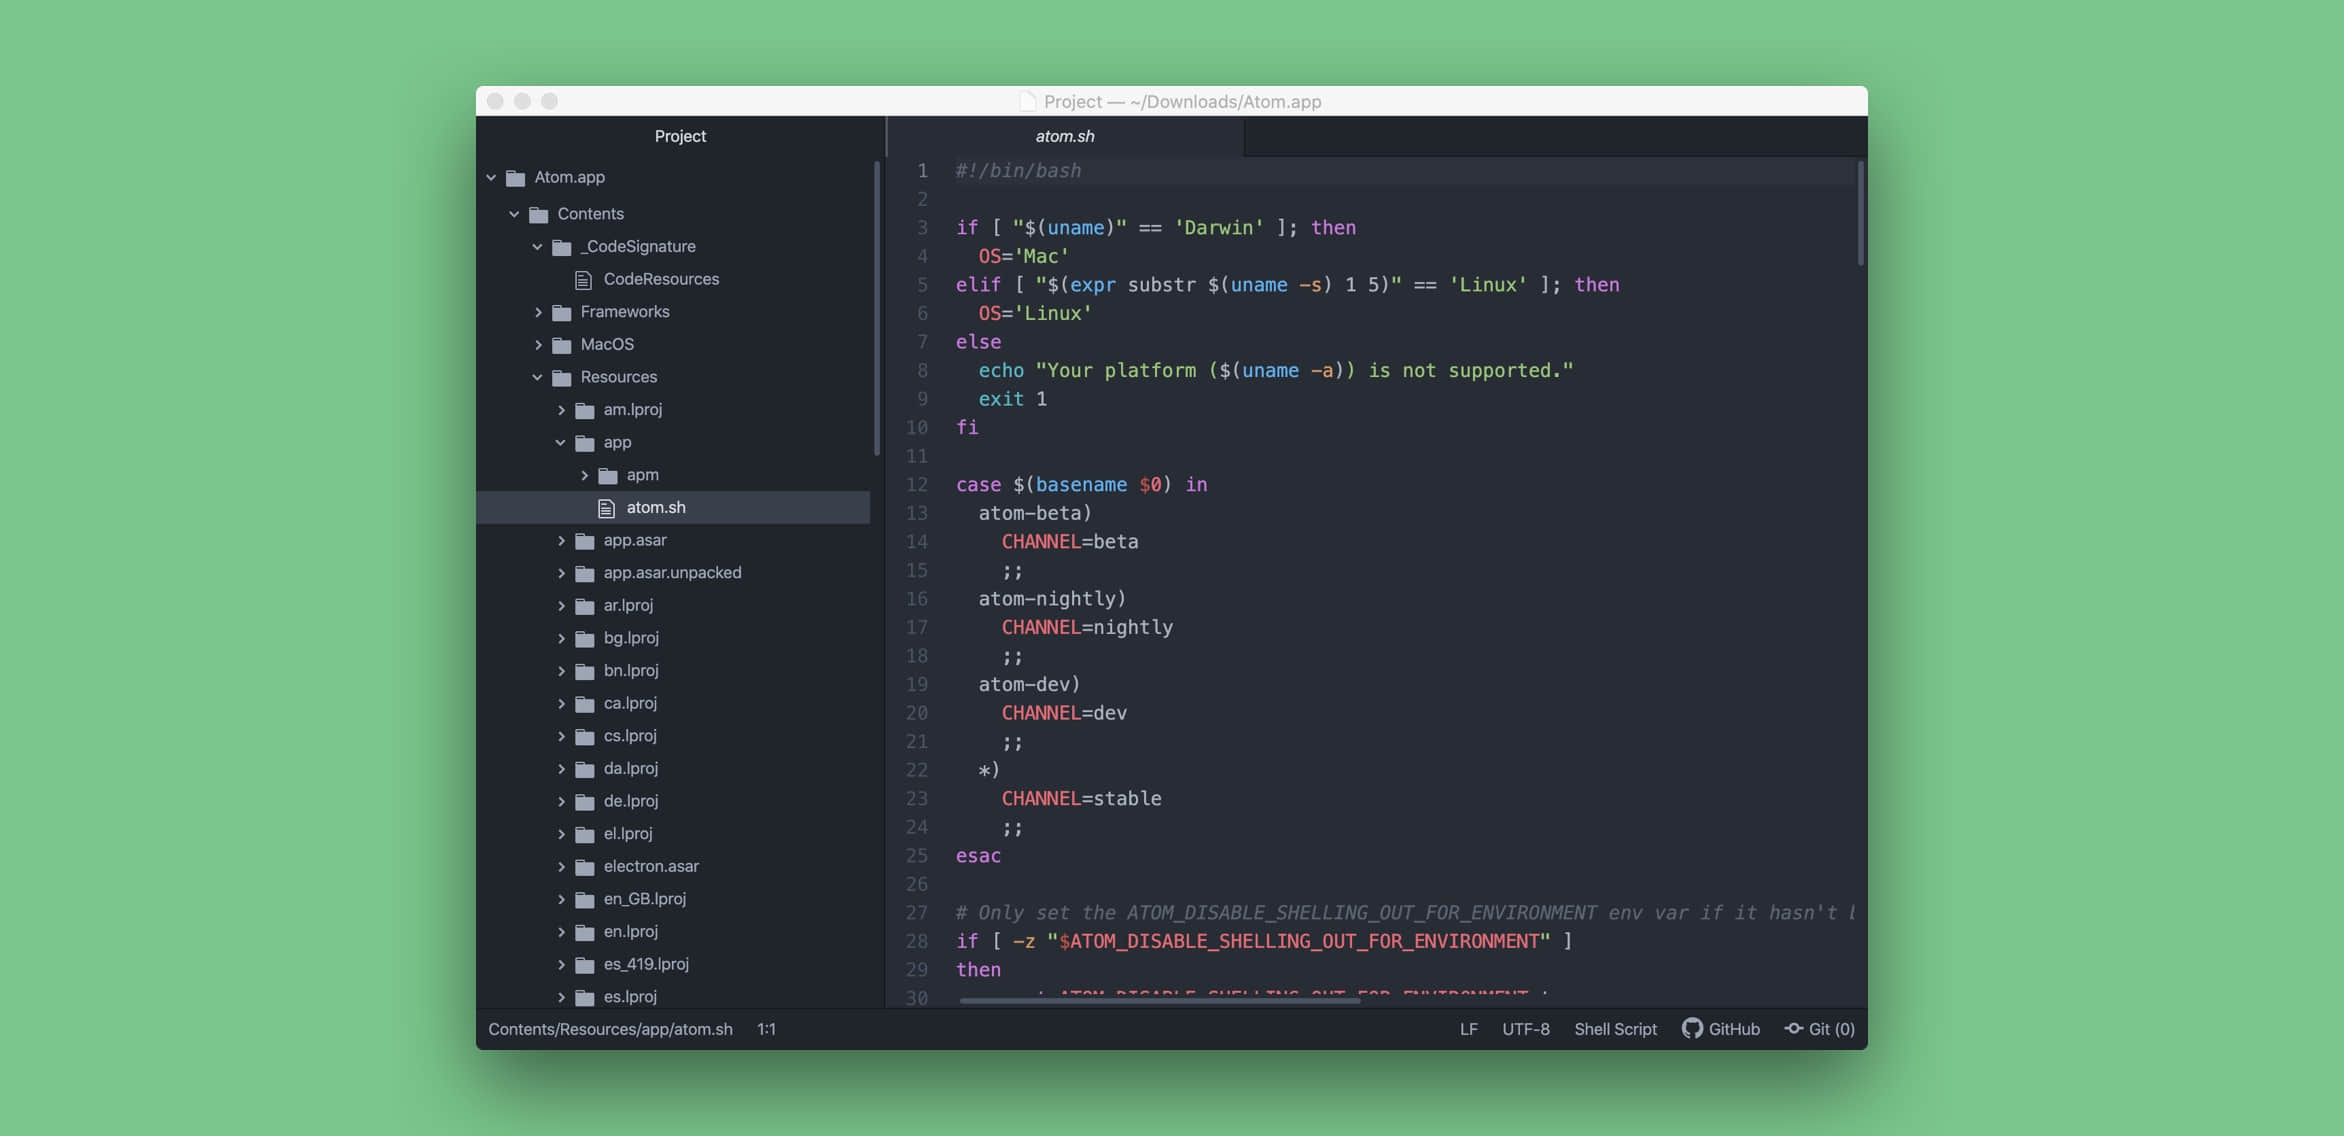This screenshot has height=1136, width=2344.
Task: Click the editor horizontal scrollbar thumb
Action: click(x=1160, y=1000)
